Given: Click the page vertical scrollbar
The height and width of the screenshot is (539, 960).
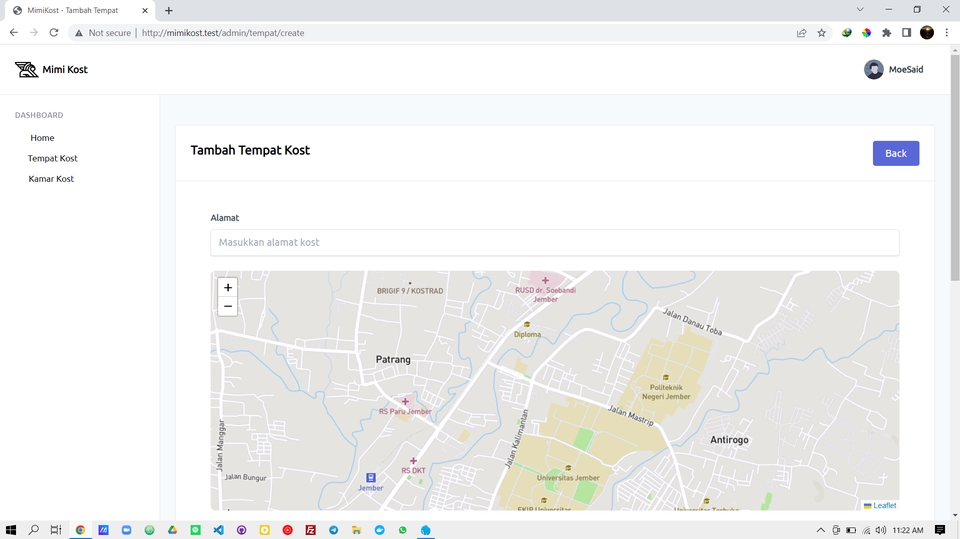Looking at the screenshot, I should (x=954, y=168).
